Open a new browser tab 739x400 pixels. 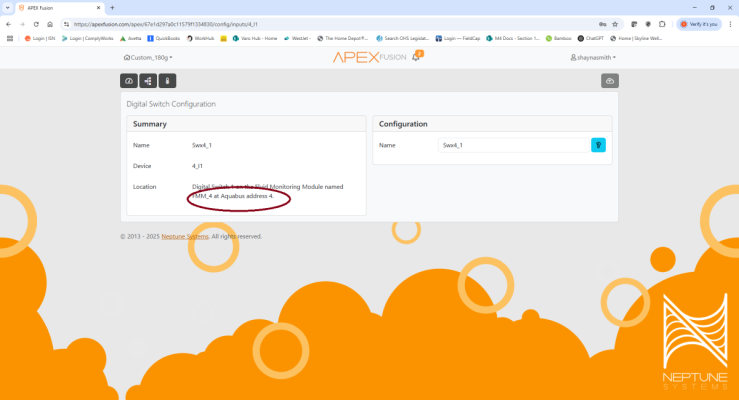point(112,8)
